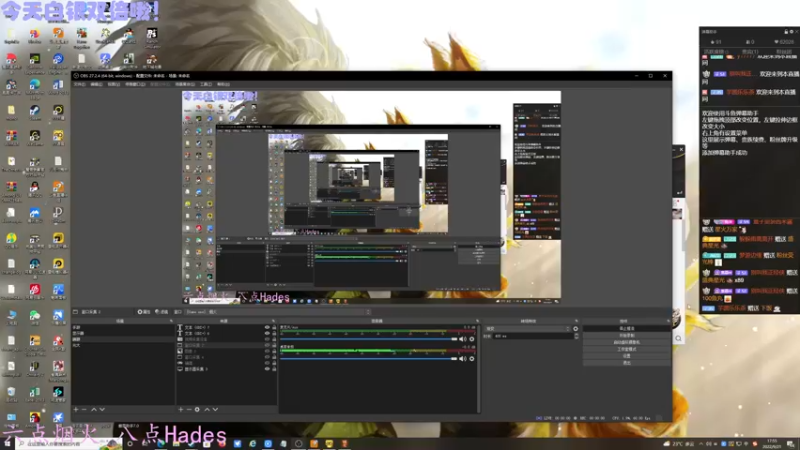Pop out the Audio Mixer dock

[478, 321]
